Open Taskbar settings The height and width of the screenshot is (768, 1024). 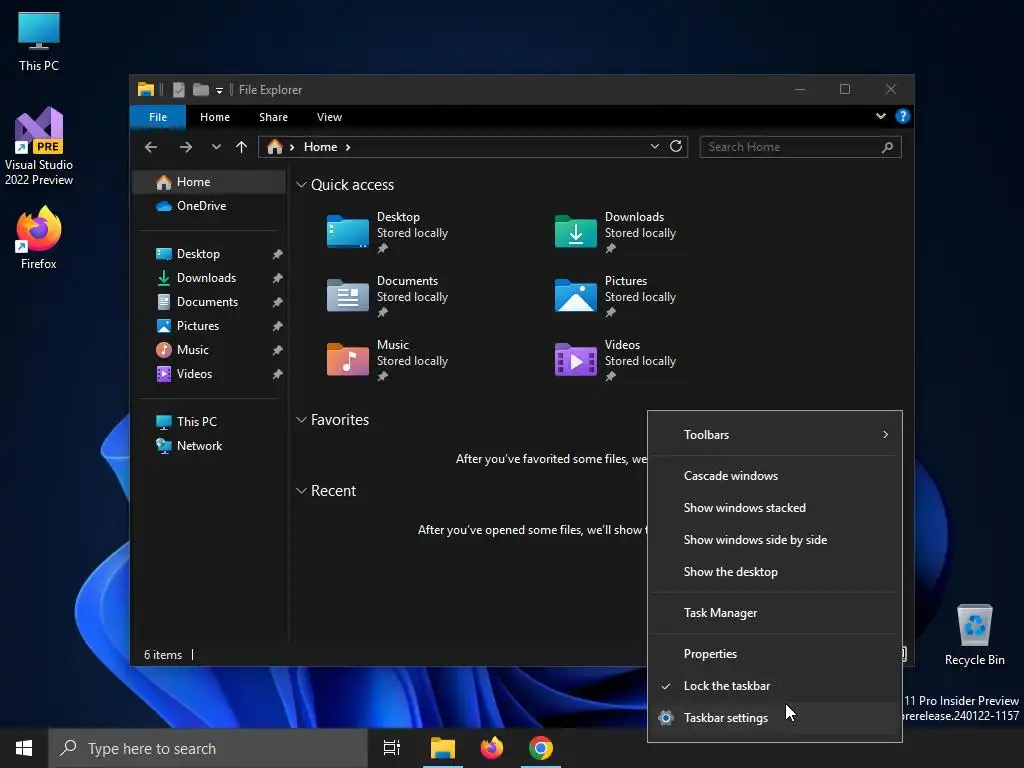[775, 718]
